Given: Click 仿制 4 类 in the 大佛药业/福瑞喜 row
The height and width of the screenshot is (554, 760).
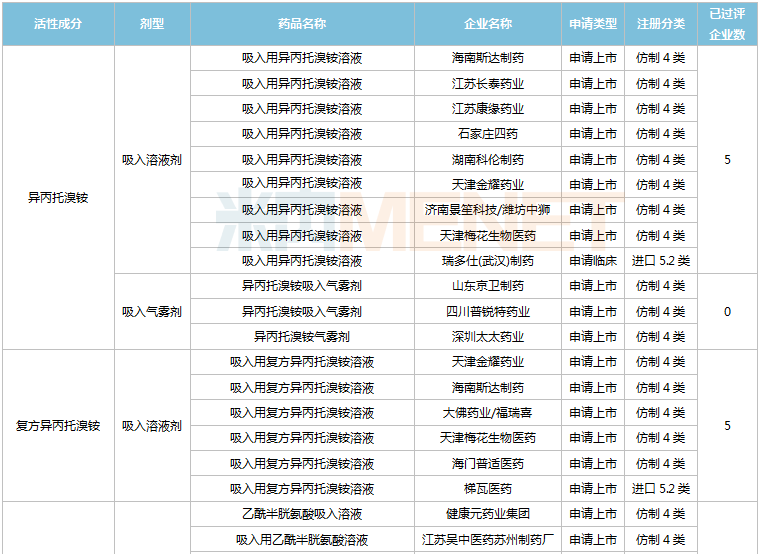Looking at the screenshot, I should 661,412.
